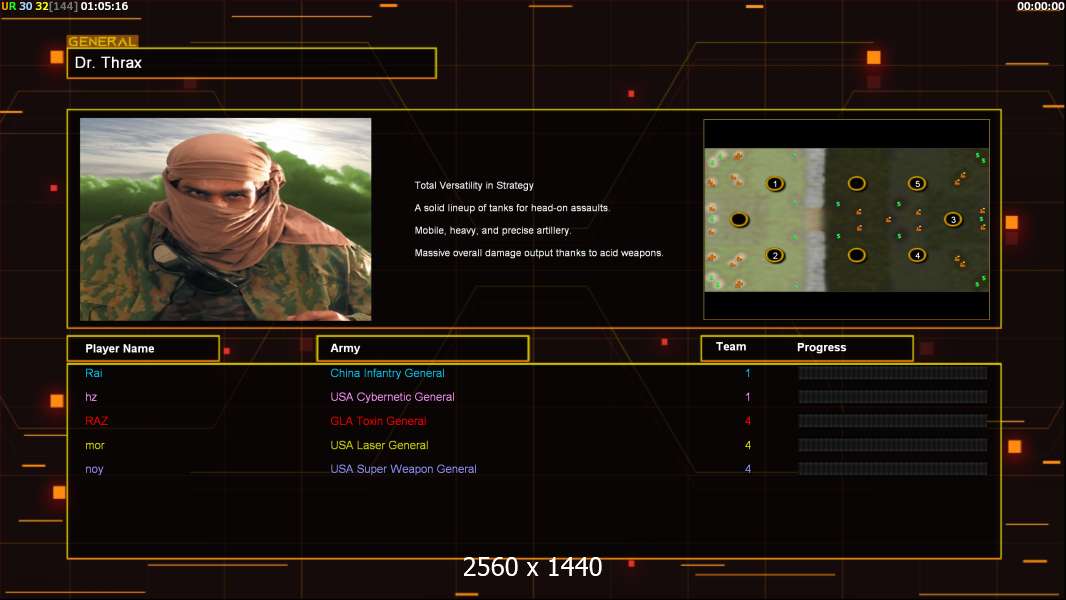Viewport: 1066px width, 600px height.
Task: Click 'Total Versatility in Strategy' text
Action: point(474,186)
